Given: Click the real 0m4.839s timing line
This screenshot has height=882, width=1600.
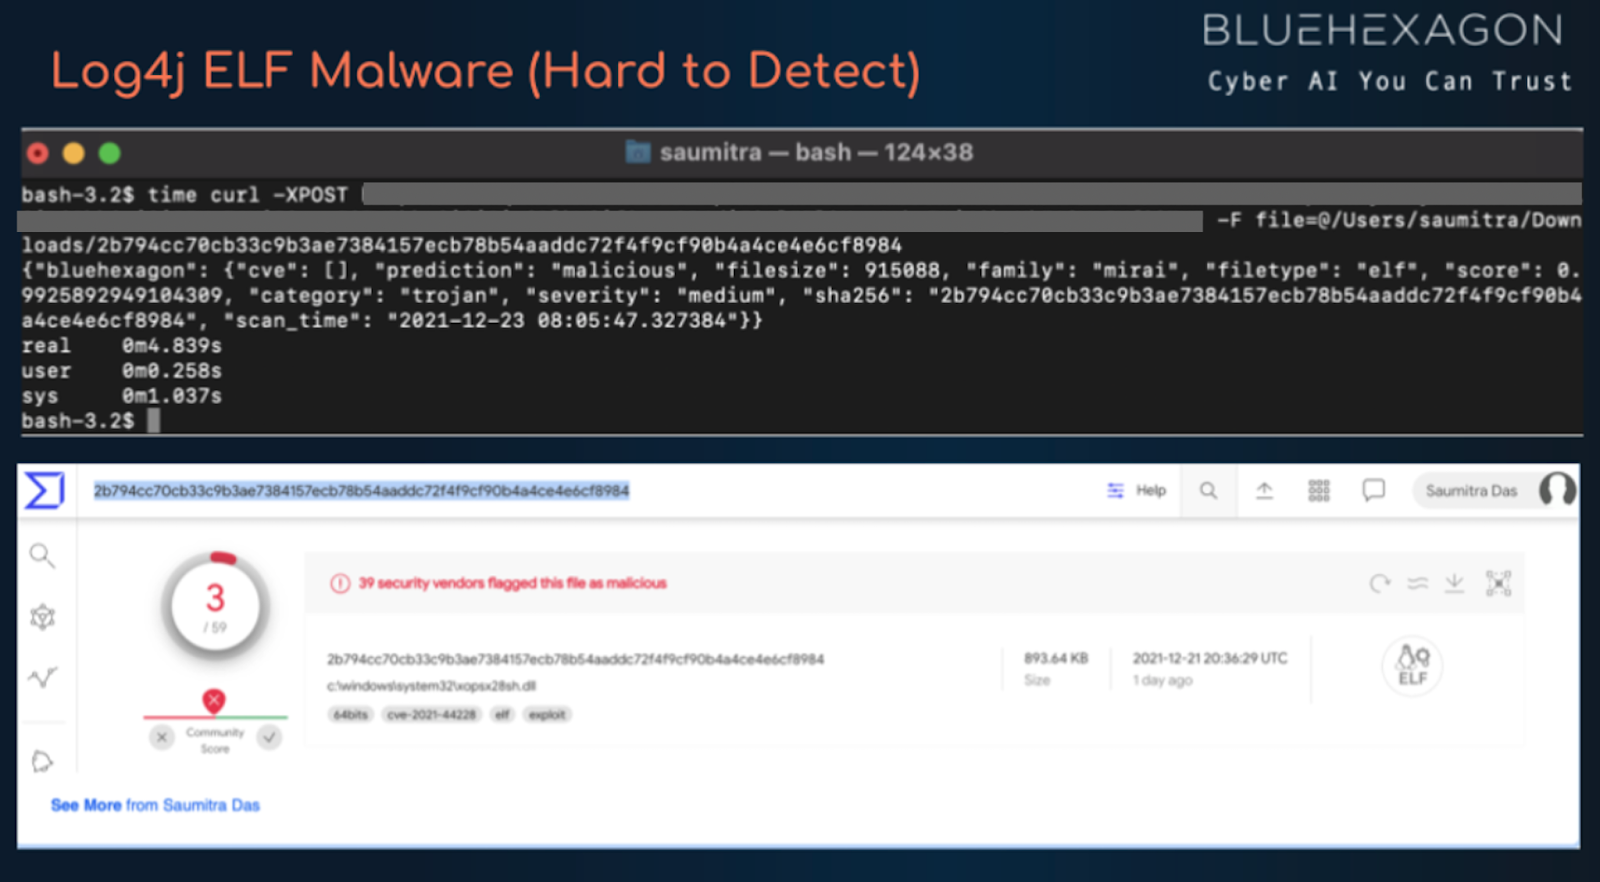Looking at the screenshot, I should pos(122,346).
